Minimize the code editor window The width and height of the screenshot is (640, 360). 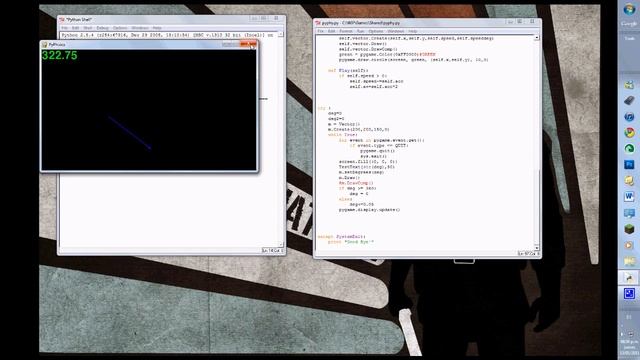click(x=511, y=21)
